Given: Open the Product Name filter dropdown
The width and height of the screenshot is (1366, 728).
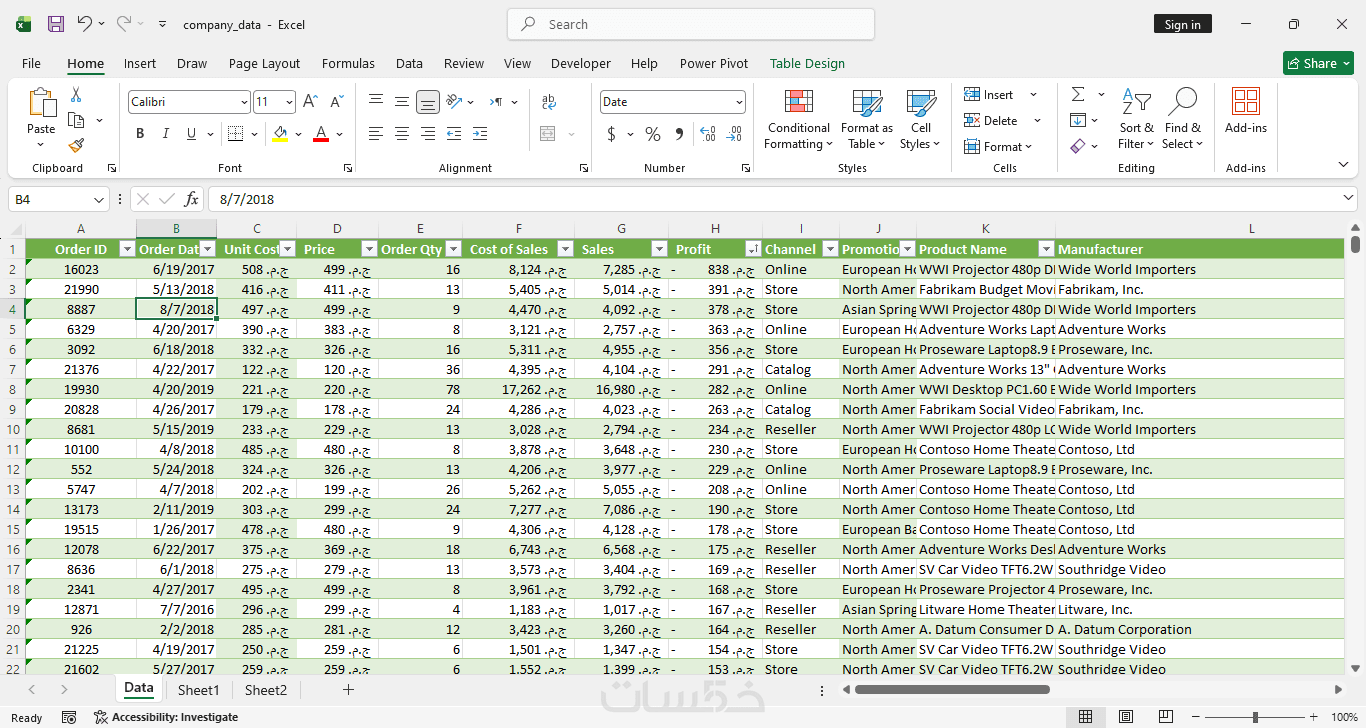Looking at the screenshot, I should coord(1046,249).
